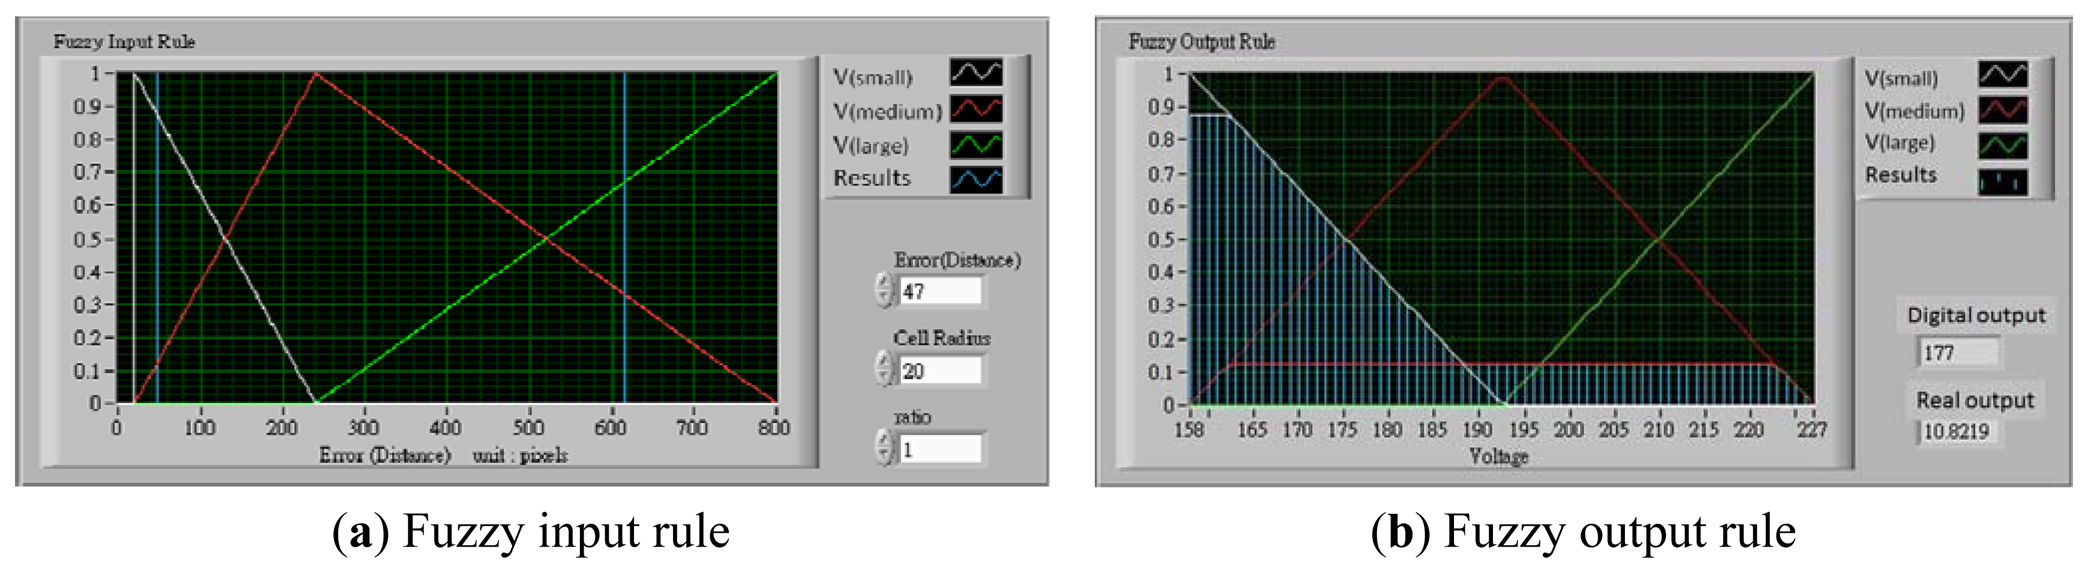This screenshot has width=2088, height=573.
Task: Focus the ratio value field
Action: (940, 450)
